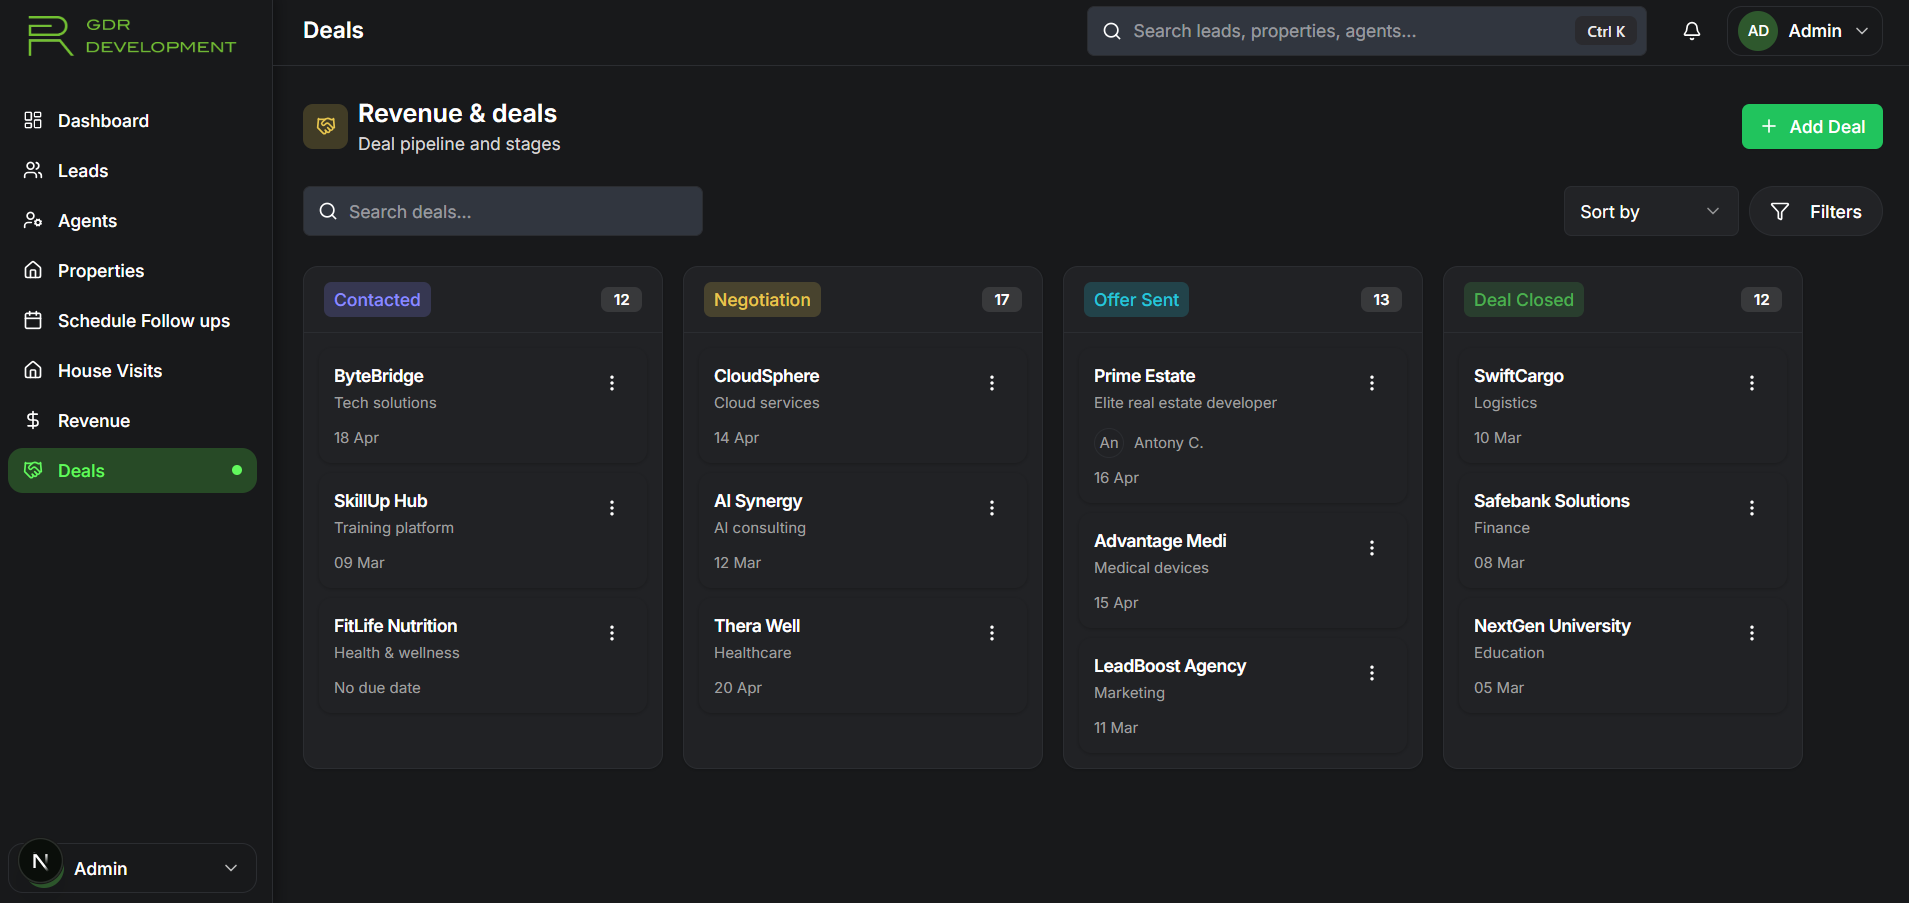Click the global search leads field
This screenshot has height=903, width=1909.
1340,31
